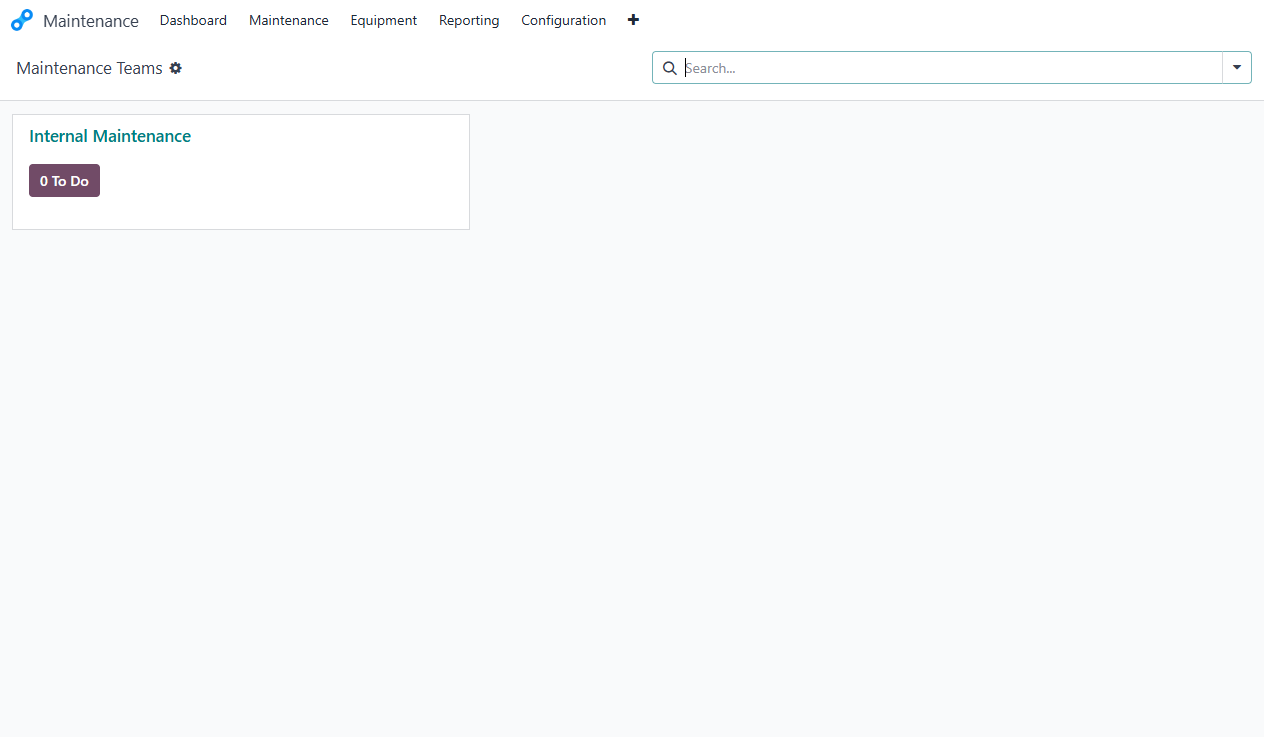Click the magnifier icon in the search bar
Viewport: 1264px width, 737px height.
[x=670, y=68]
